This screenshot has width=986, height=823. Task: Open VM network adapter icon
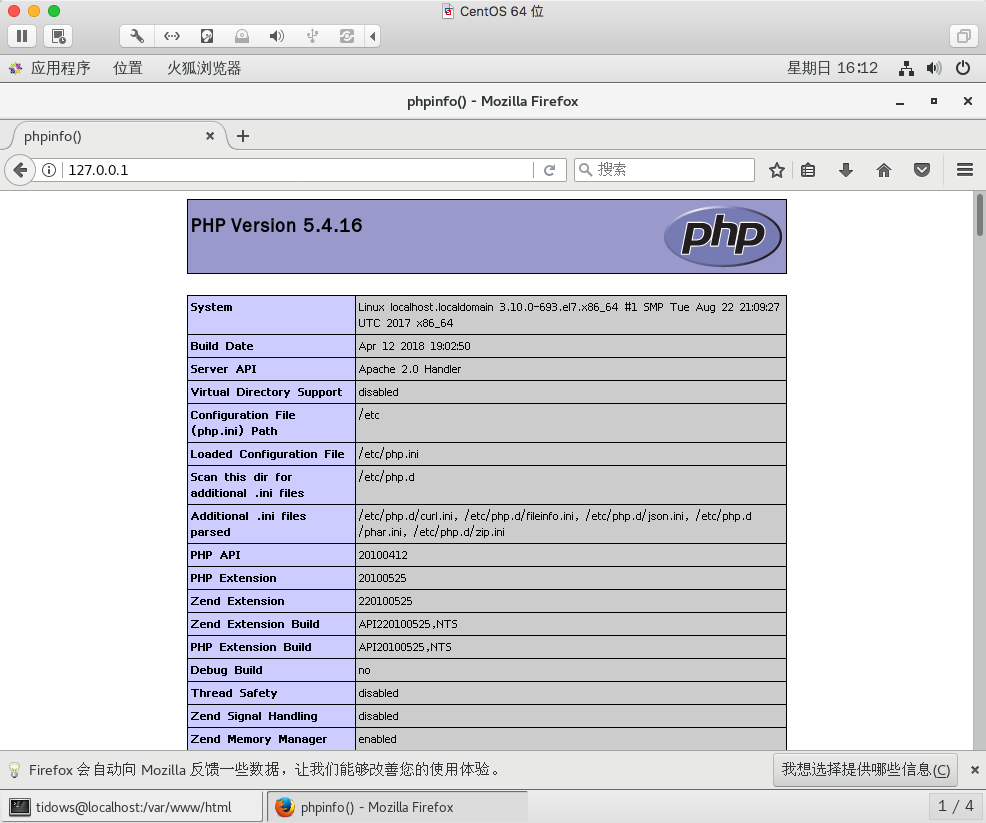click(172, 36)
